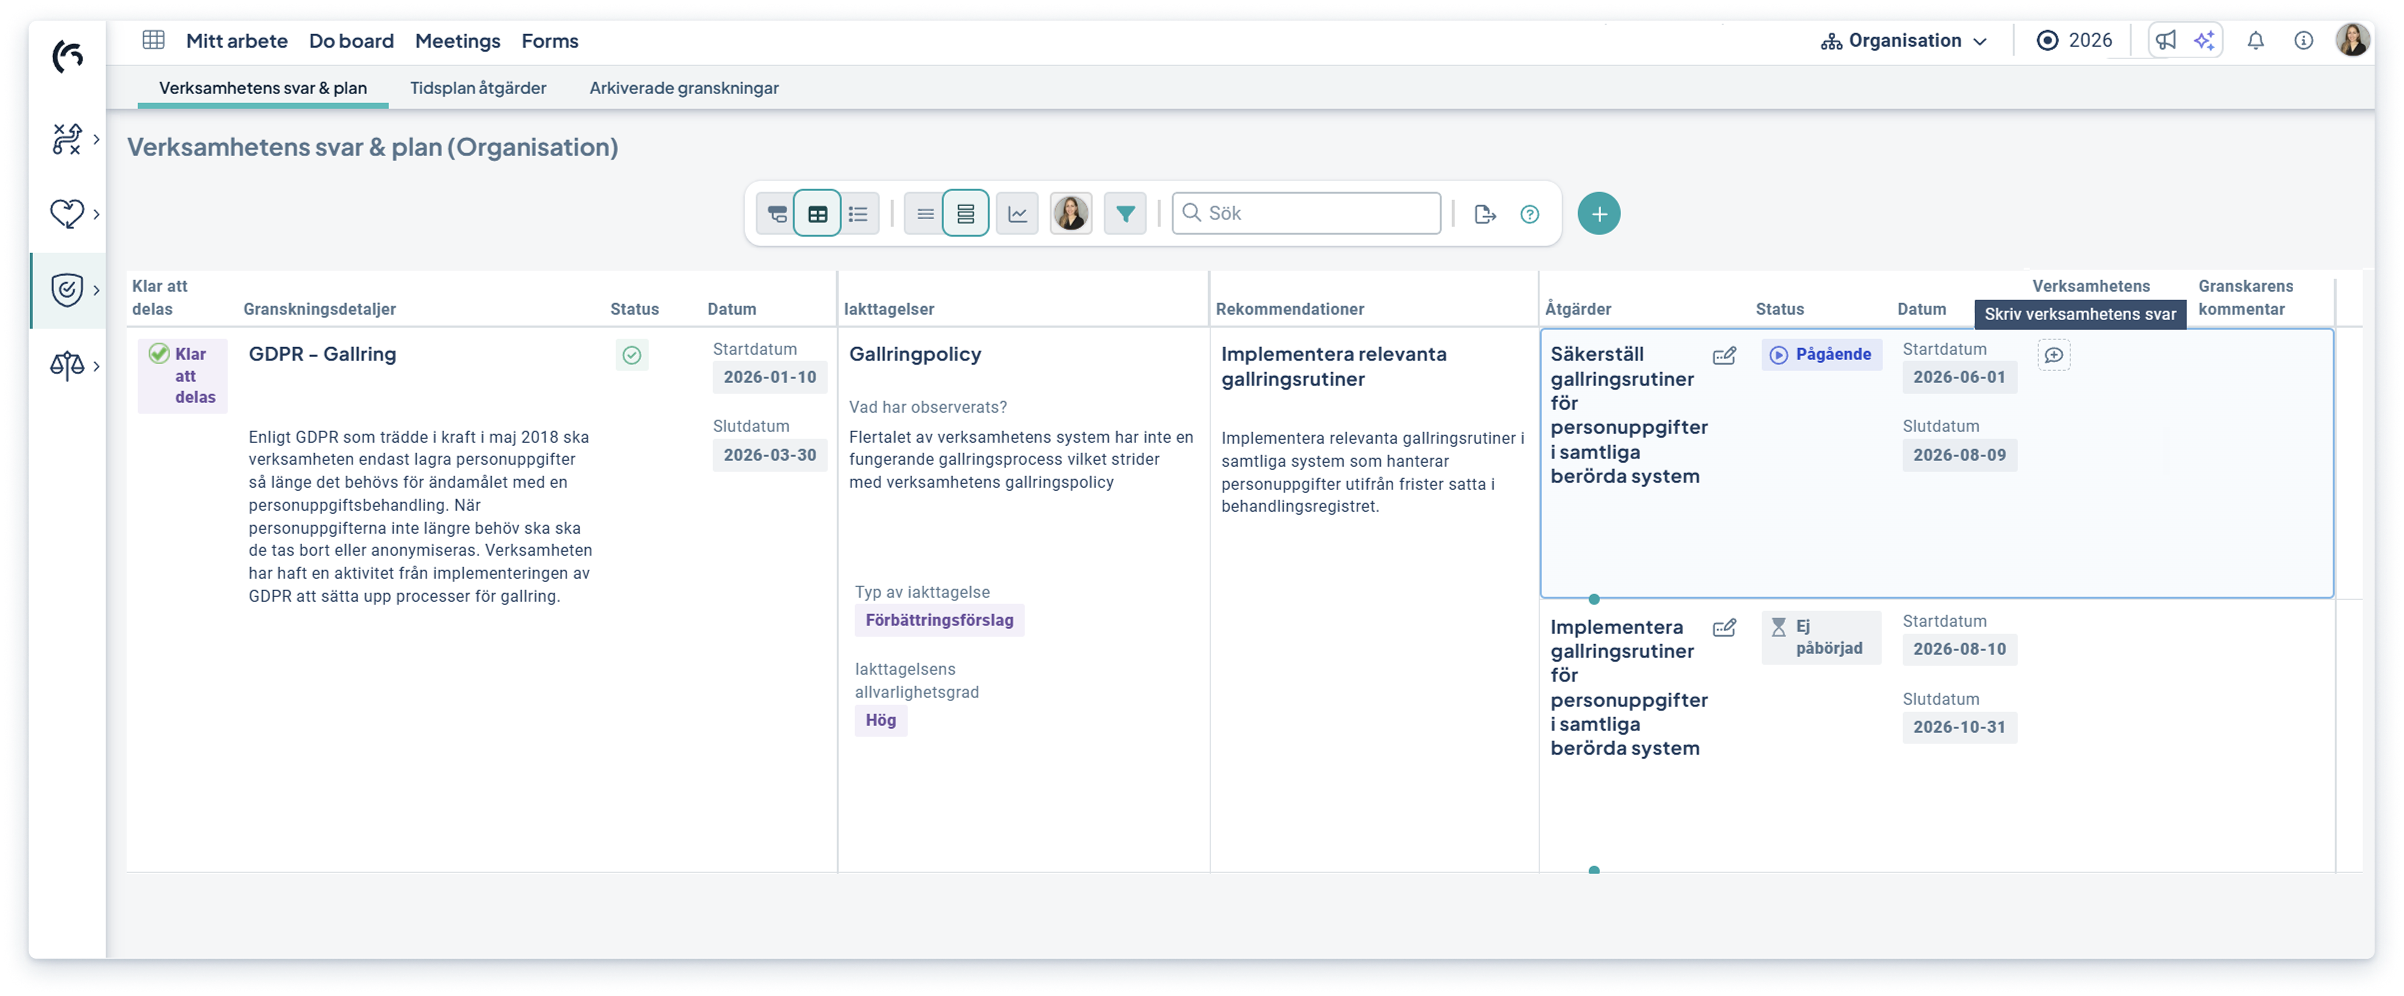Open the Organisation dropdown
The image size is (2404, 996).
(1904, 41)
